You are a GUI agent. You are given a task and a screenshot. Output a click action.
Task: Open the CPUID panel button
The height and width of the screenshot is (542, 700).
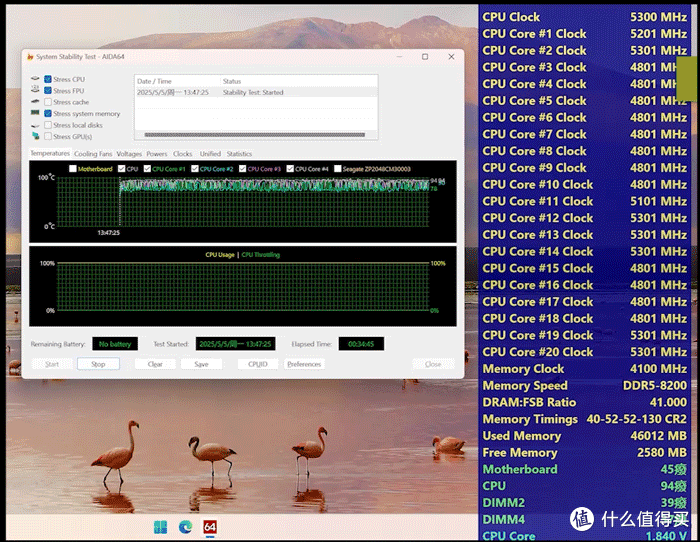click(258, 364)
